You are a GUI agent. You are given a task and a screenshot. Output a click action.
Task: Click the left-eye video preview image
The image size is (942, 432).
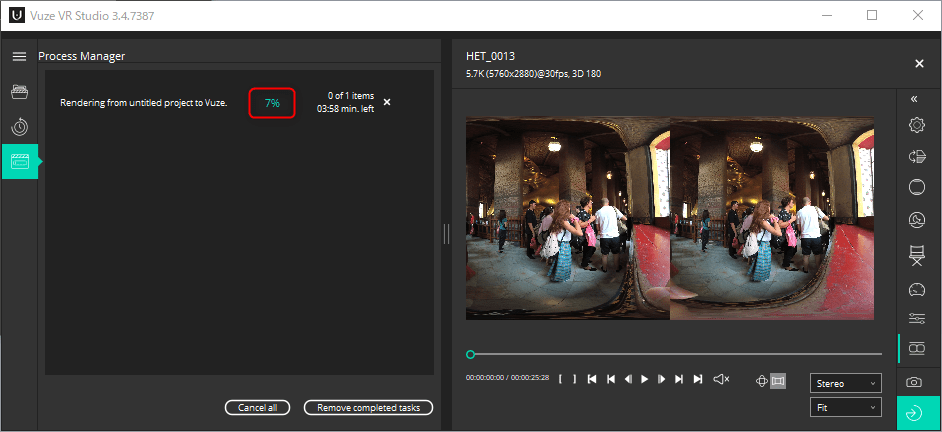[568, 218]
